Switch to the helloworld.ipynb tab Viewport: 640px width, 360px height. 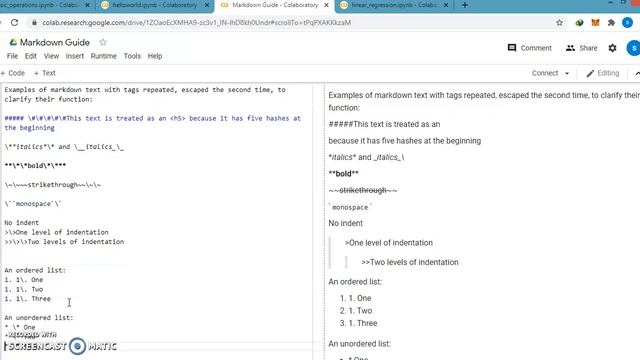155,5
